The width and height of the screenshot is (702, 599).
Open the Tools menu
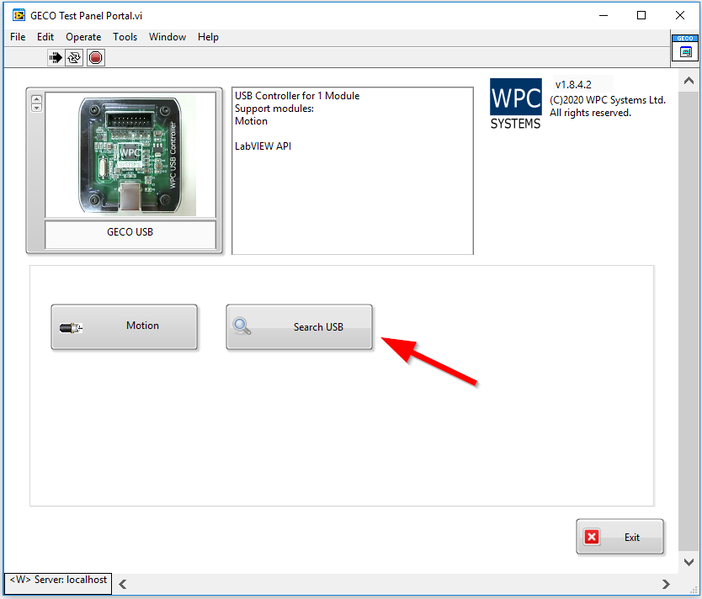click(x=125, y=37)
